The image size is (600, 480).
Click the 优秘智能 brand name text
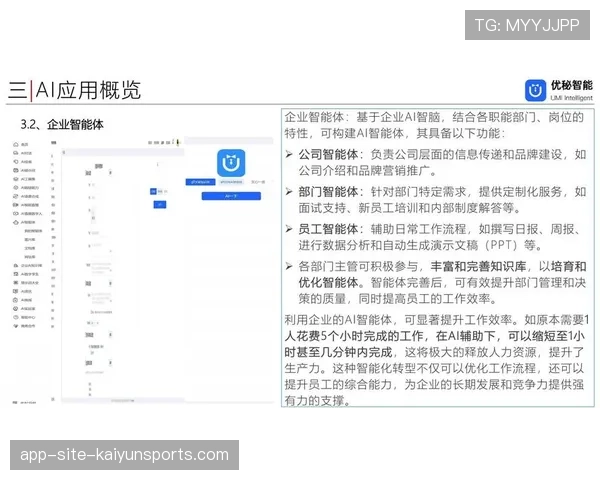coord(571,85)
